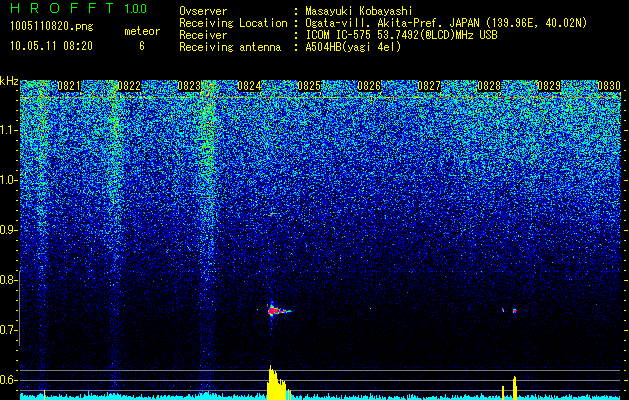Click the A504HB(yagi 4el) antenna text
This screenshot has width=629, height=400.
coord(353,47)
